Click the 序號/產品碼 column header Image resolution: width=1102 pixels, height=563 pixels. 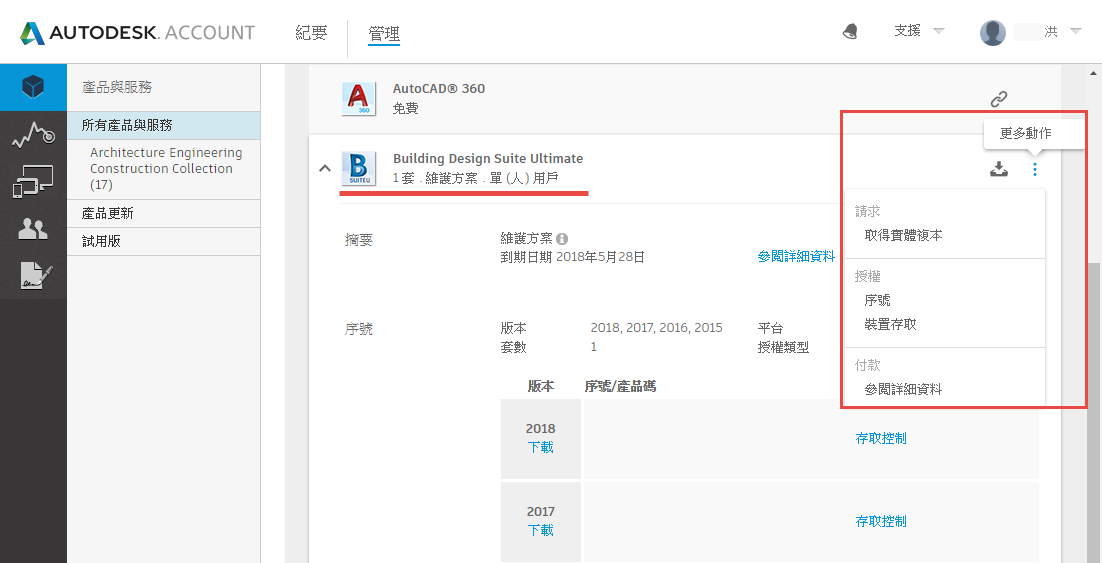tap(621, 386)
